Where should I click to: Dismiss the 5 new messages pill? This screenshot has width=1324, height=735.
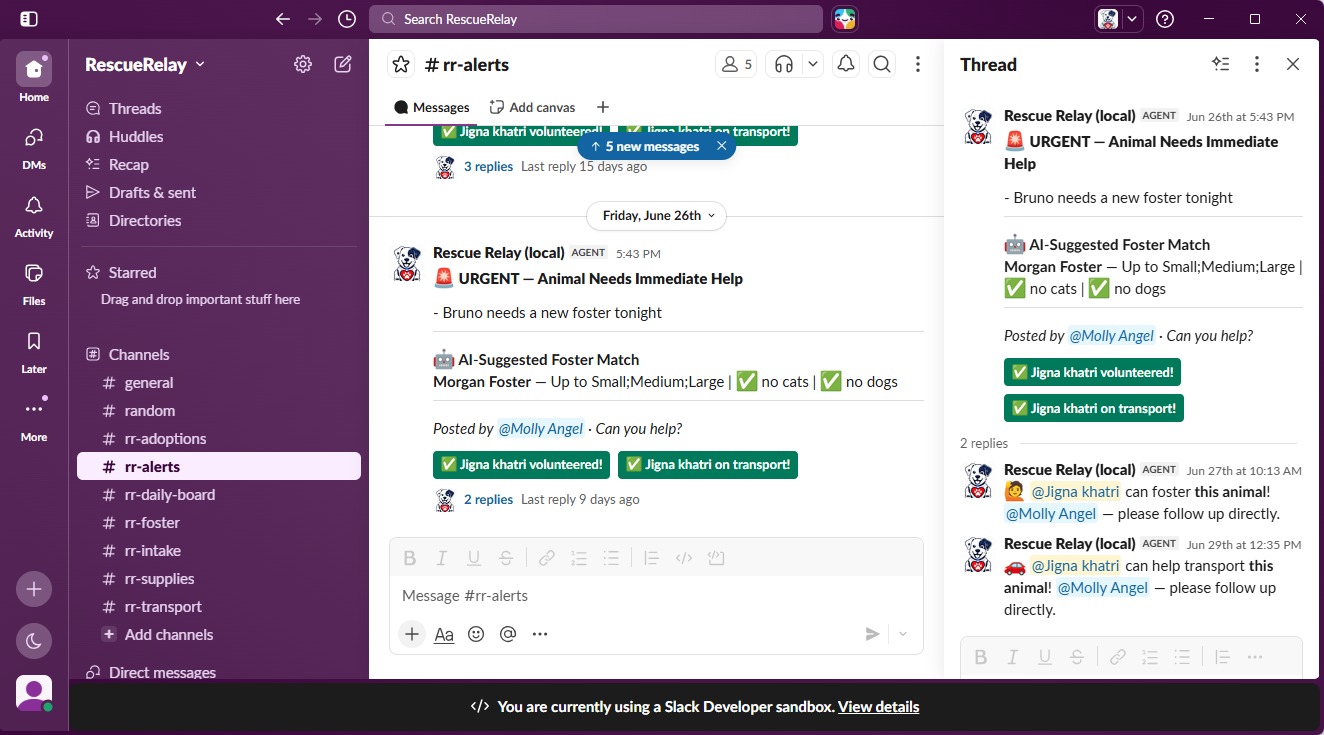point(722,146)
